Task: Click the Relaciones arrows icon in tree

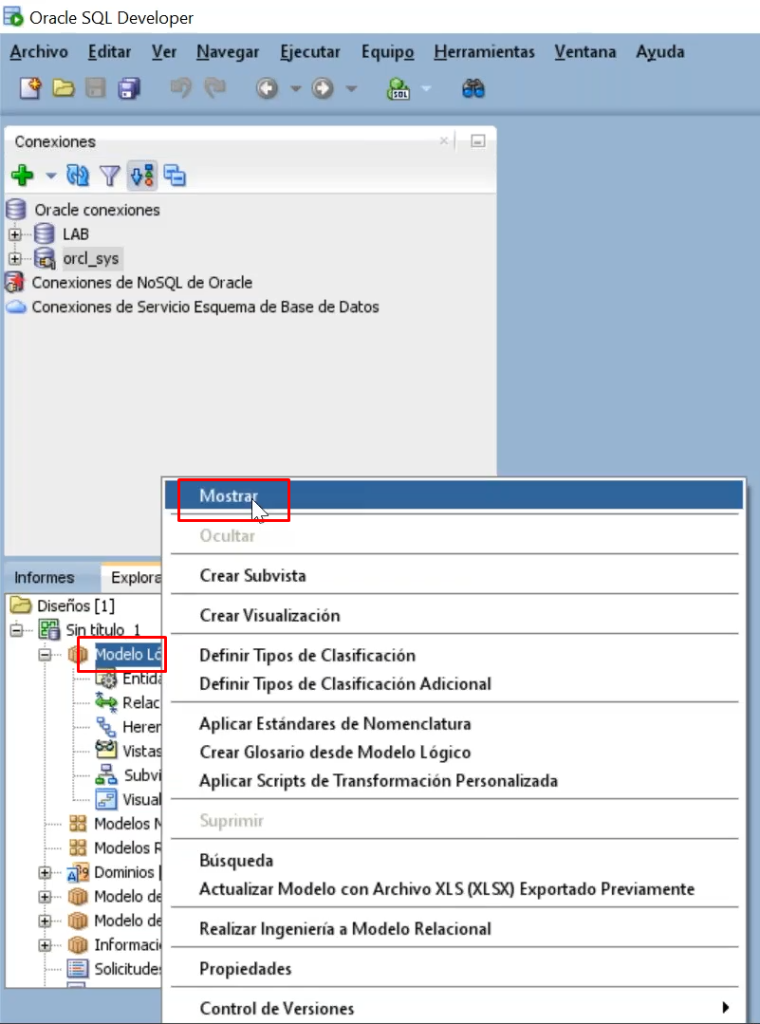Action: tap(106, 702)
